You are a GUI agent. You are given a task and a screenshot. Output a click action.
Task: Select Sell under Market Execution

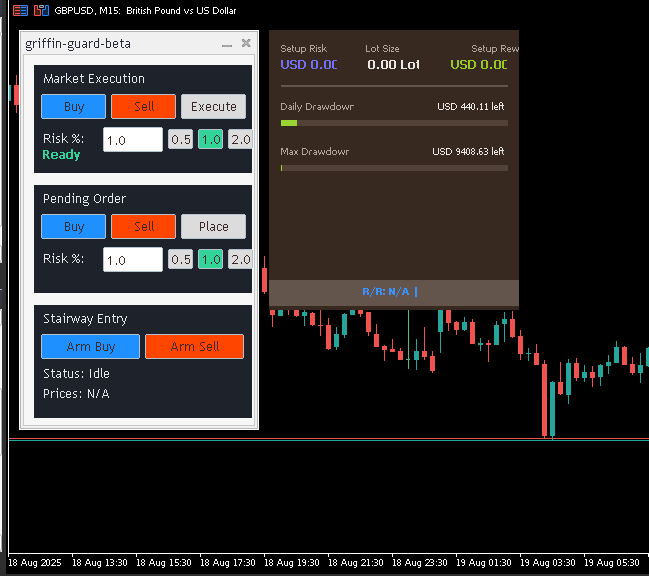tap(143, 106)
